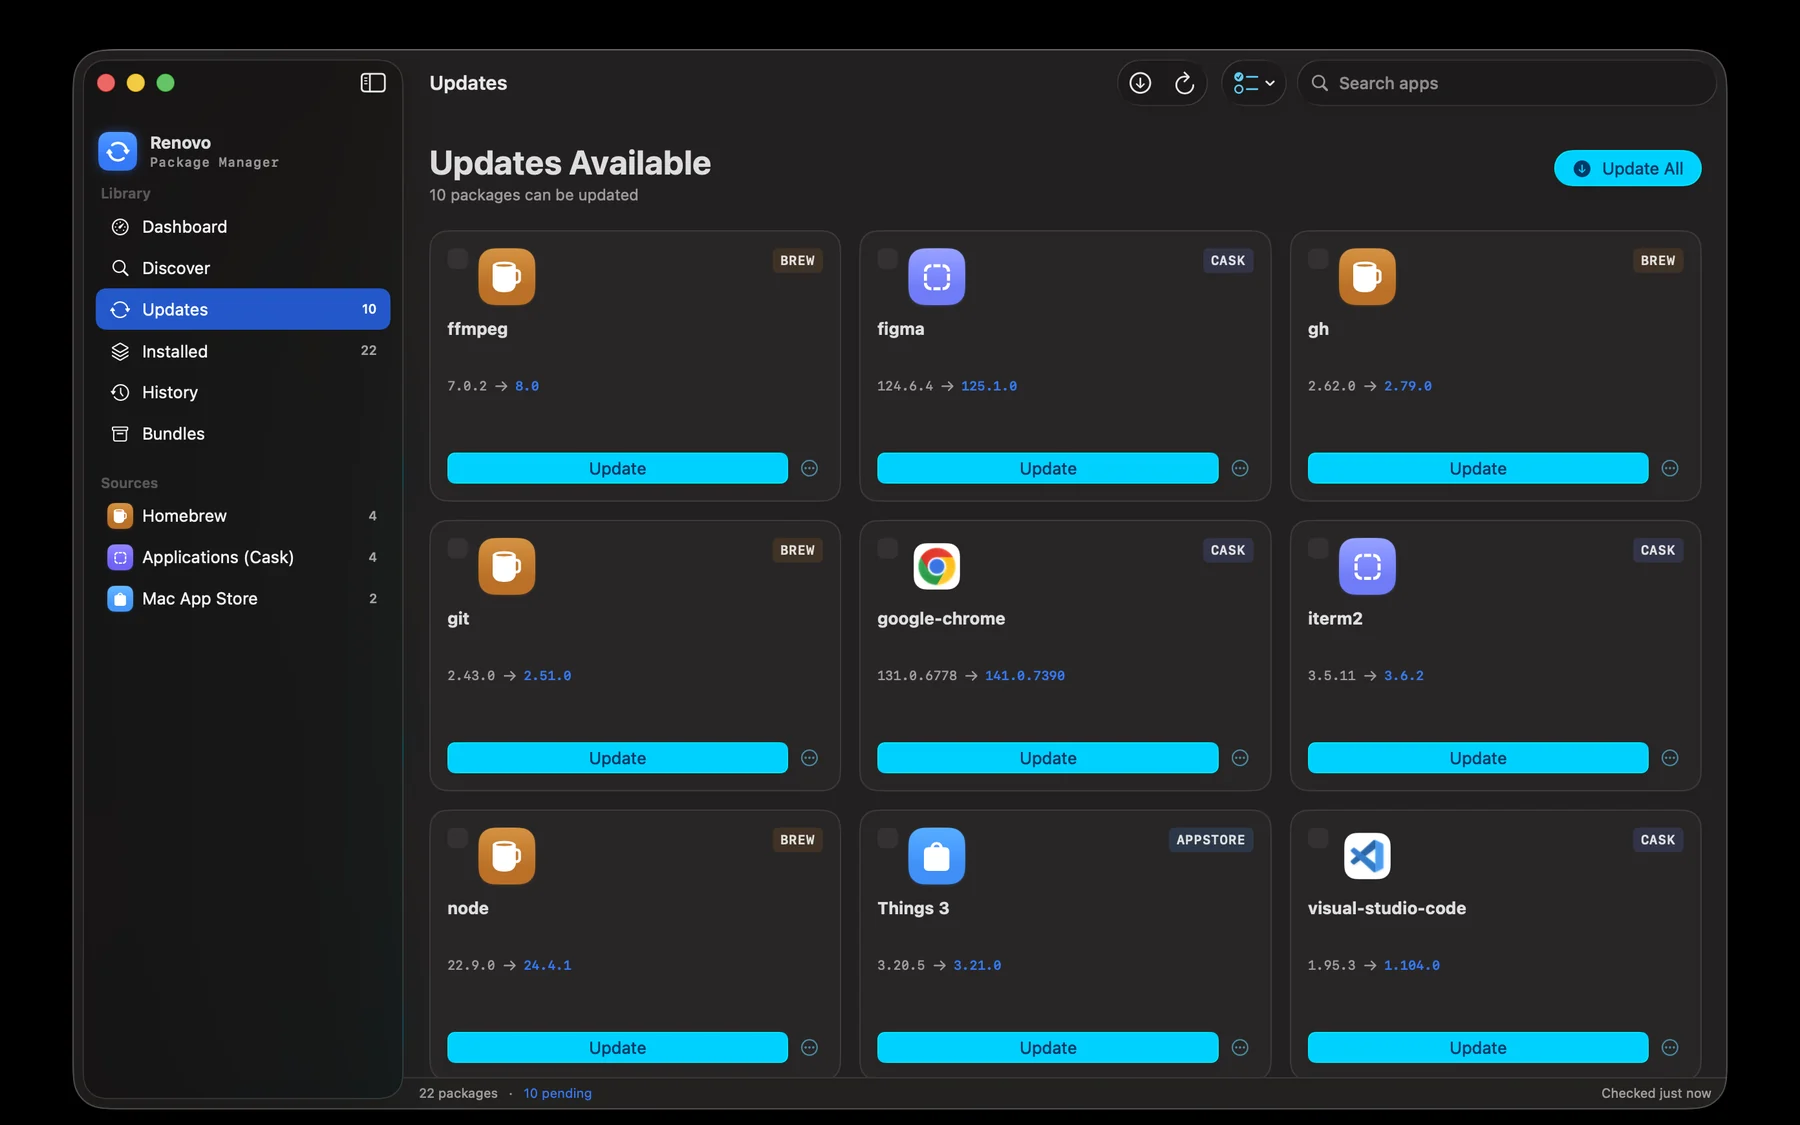Select the Homebrew source

[x=243, y=516]
